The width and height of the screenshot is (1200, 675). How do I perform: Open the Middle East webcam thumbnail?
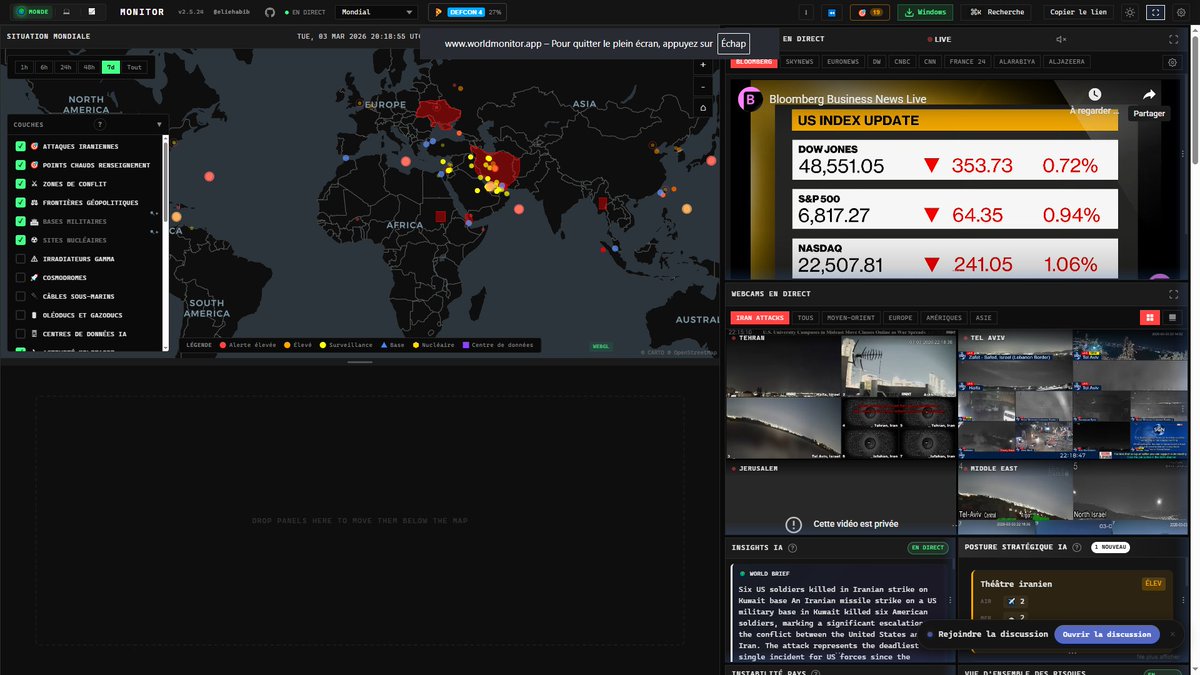click(x=1073, y=498)
